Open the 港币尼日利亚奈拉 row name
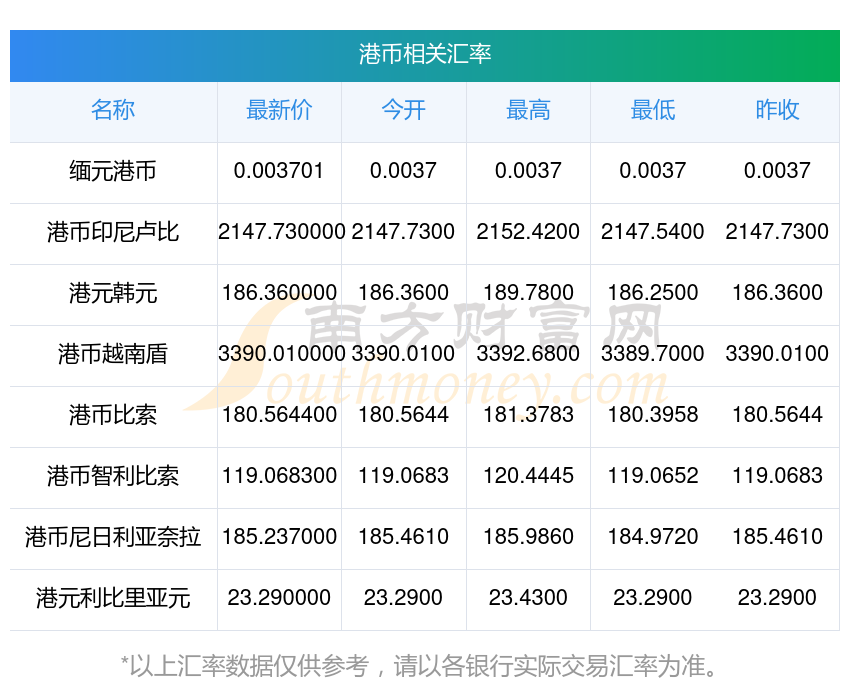Screen dimensions: 850x697 [x=113, y=537]
